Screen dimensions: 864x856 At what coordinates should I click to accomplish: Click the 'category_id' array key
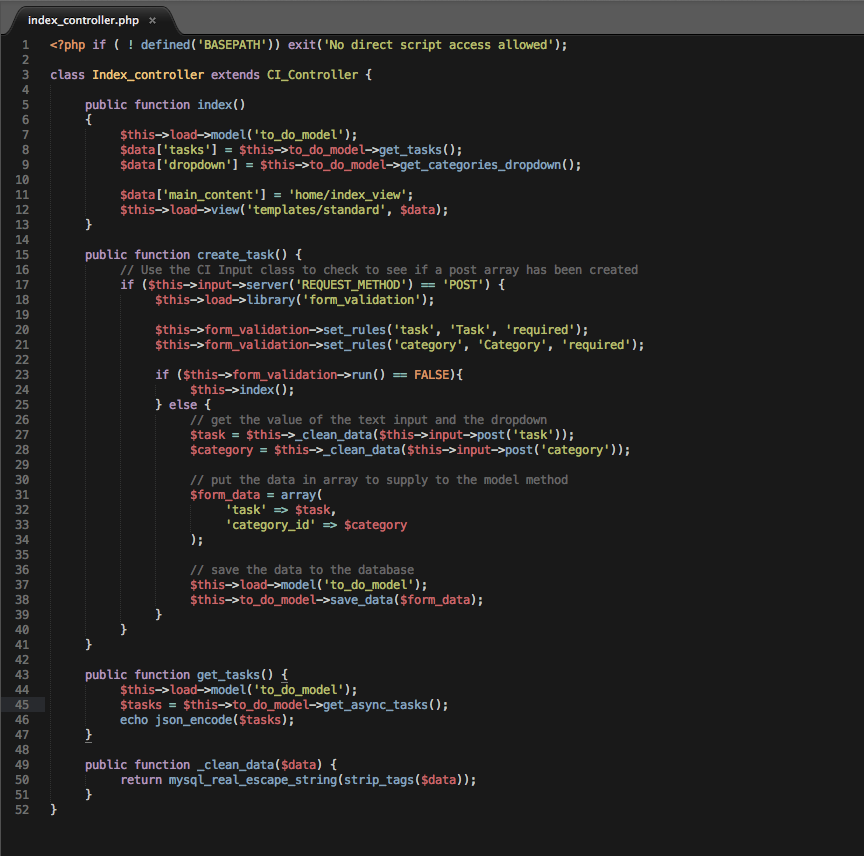pos(272,525)
